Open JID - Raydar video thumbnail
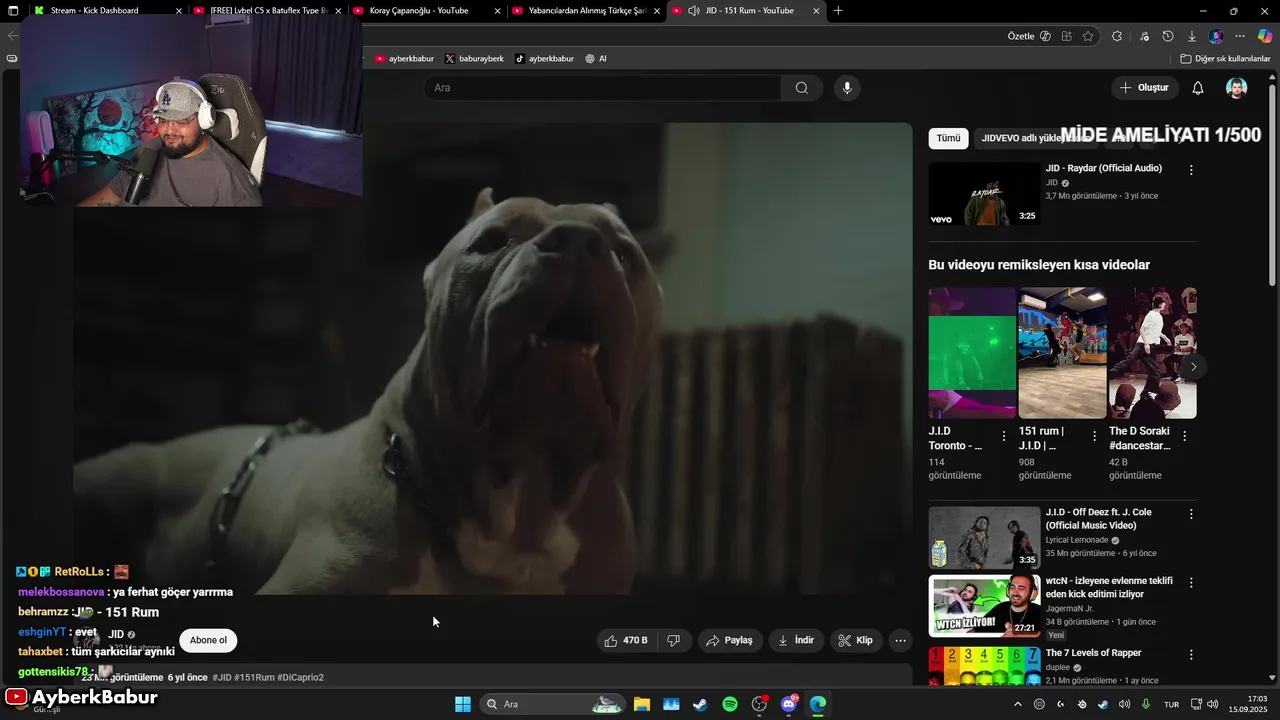This screenshot has height=720, width=1280. [x=984, y=194]
